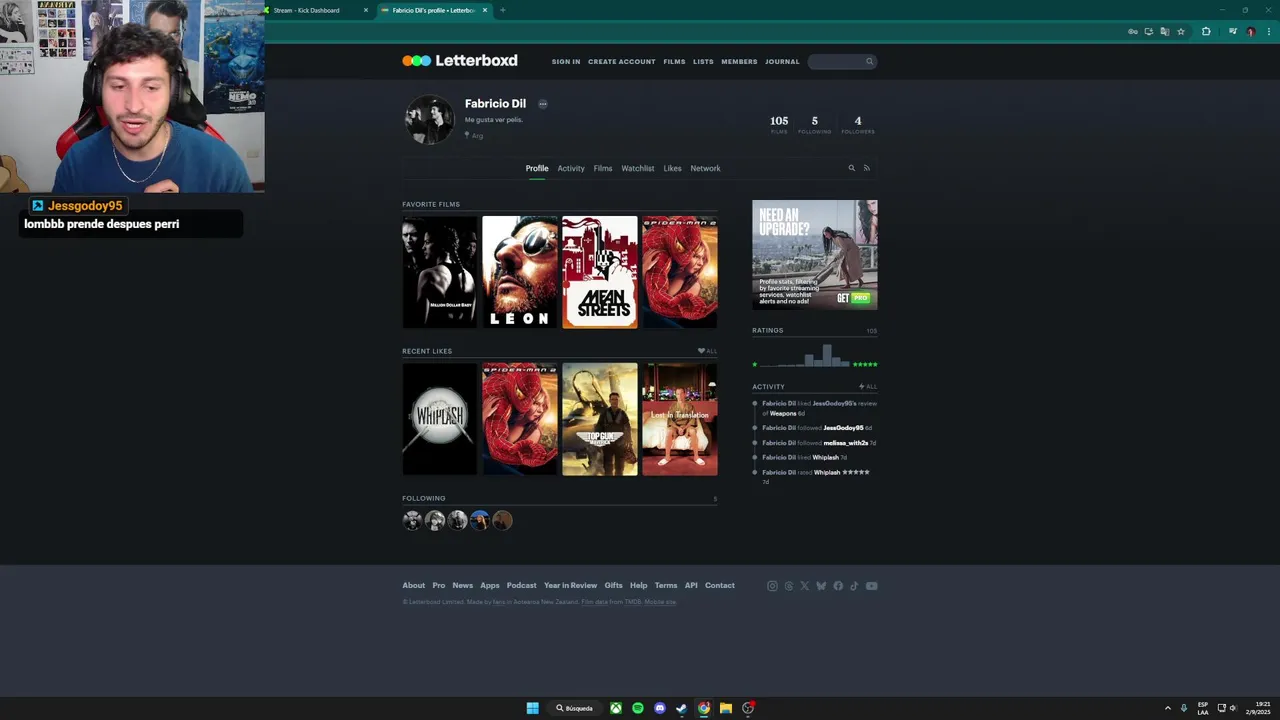Open the Likes tab
This screenshot has width=1280, height=720.
tap(672, 168)
